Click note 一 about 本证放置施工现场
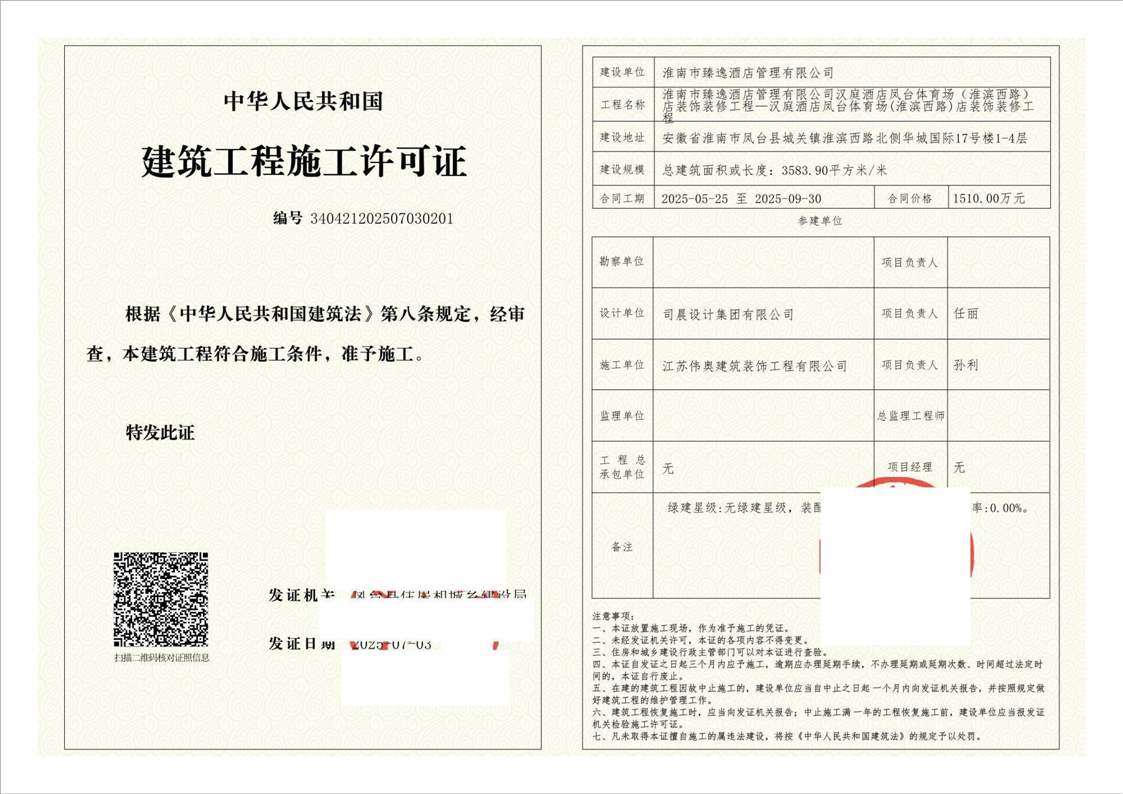This screenshot has width=1123, height=794. coord(691,628)
